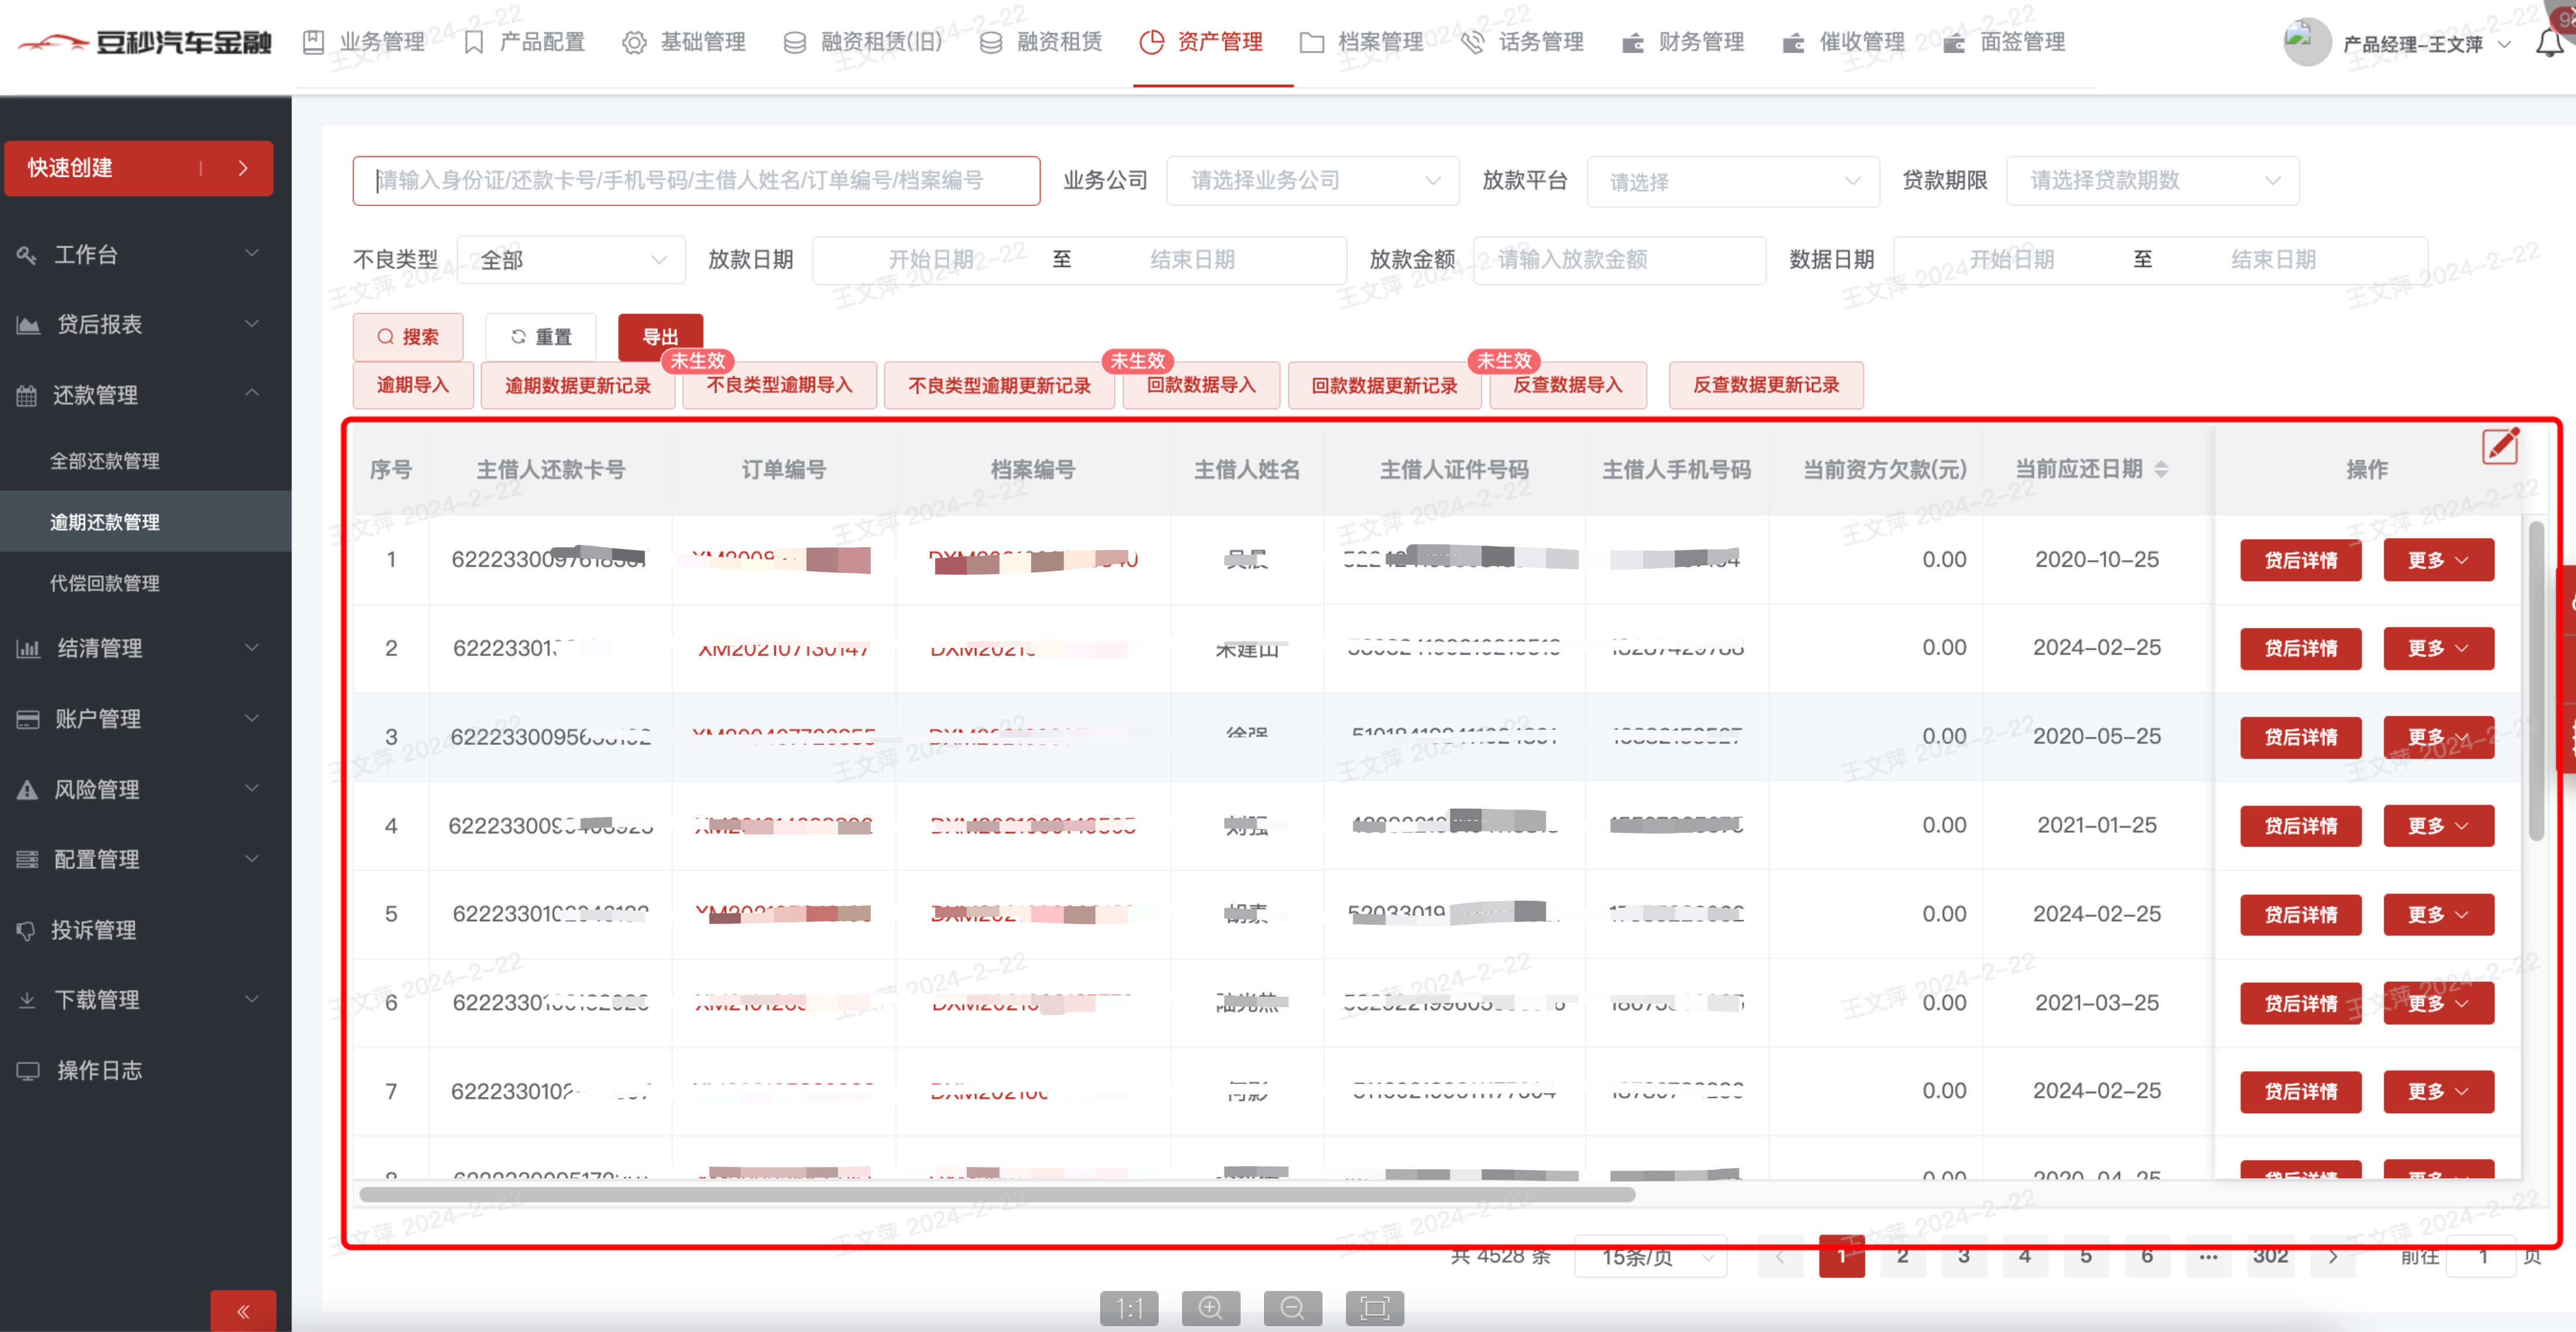Click the zoom out magnifier icon
Image resolution: width=2576 pixels, height=1332 pixels.
[x=1292, y=1308]
